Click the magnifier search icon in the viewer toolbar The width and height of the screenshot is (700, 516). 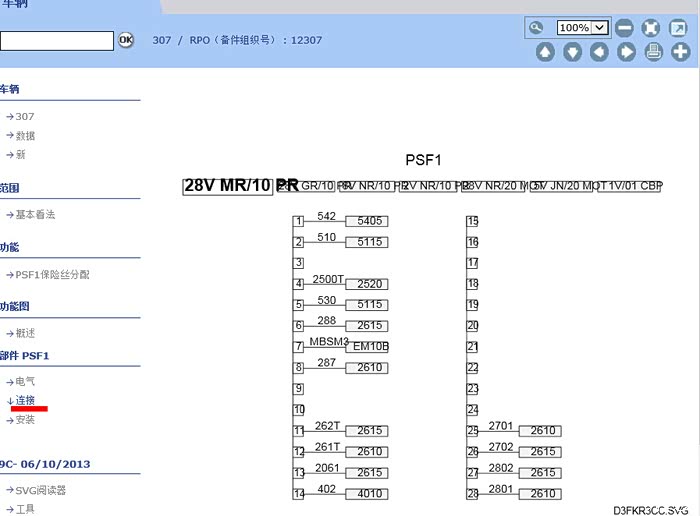tap(536, 28)
